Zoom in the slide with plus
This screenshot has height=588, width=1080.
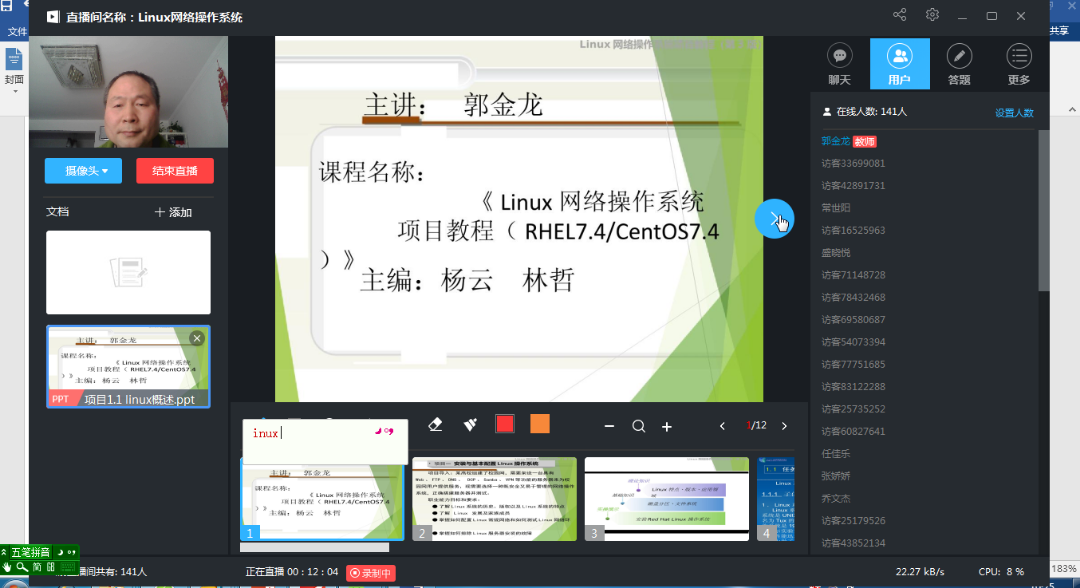coord(667,426)
